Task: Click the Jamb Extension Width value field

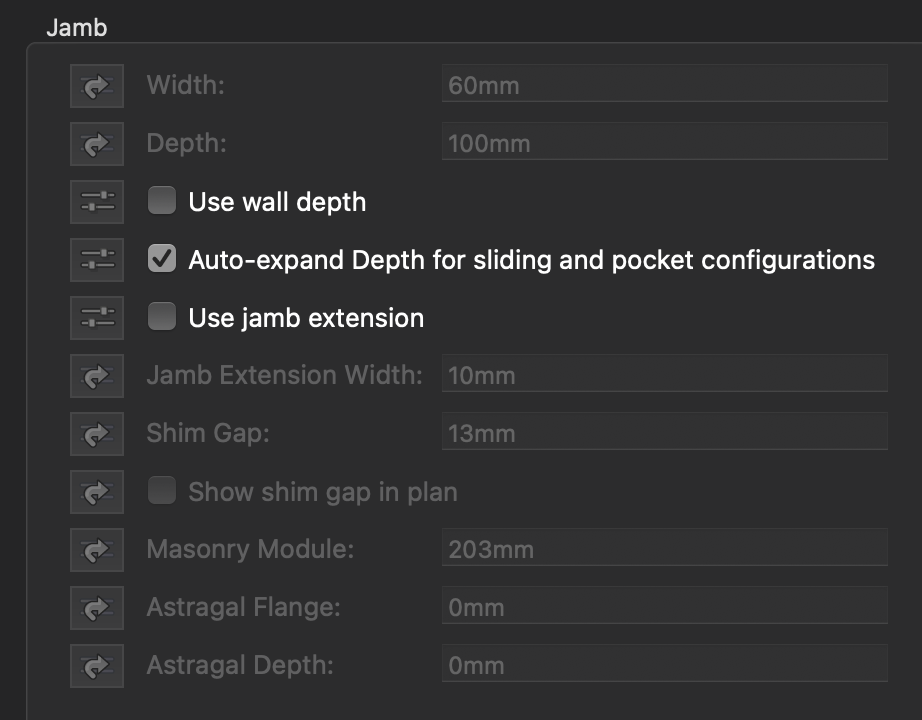Action: (664, 375)
